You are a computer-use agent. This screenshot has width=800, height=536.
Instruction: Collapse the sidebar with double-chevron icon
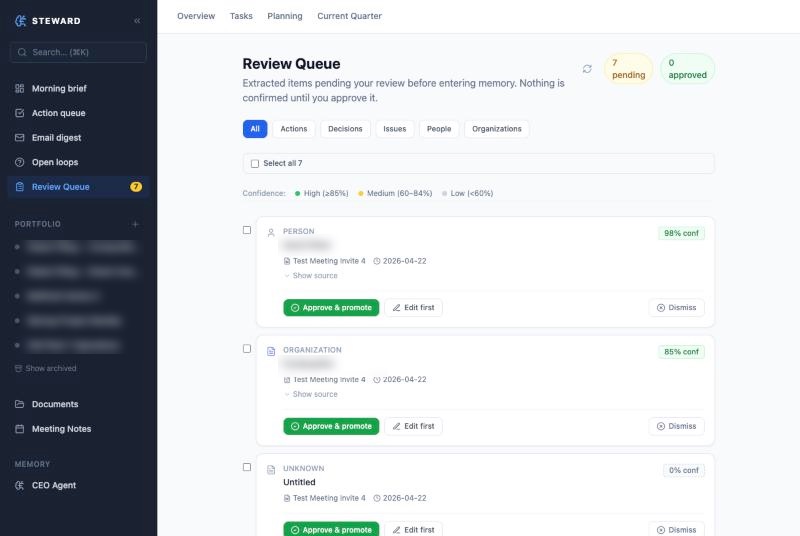(137, 21)
